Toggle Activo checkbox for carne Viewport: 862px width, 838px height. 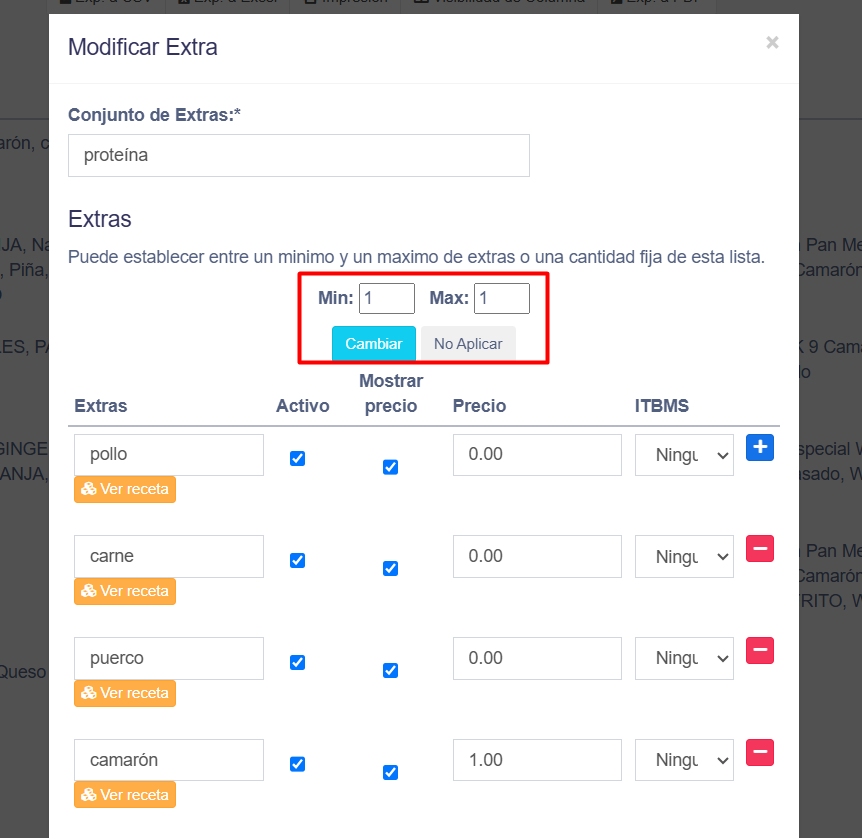297,560
